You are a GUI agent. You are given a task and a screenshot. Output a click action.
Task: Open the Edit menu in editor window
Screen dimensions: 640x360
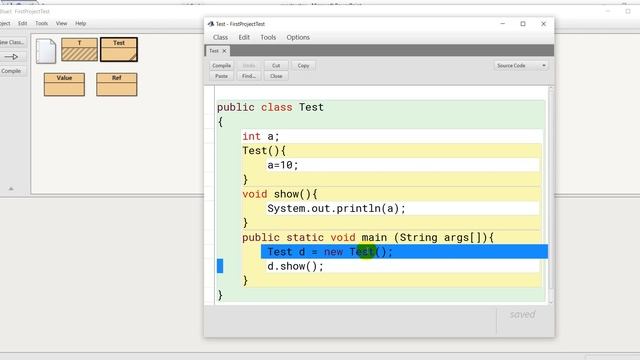[244, 37]
